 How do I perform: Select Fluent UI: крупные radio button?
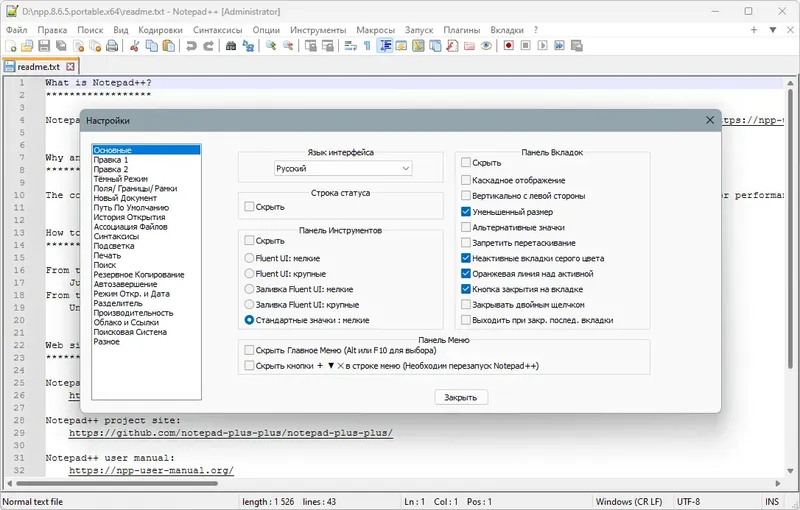(249, 273)
